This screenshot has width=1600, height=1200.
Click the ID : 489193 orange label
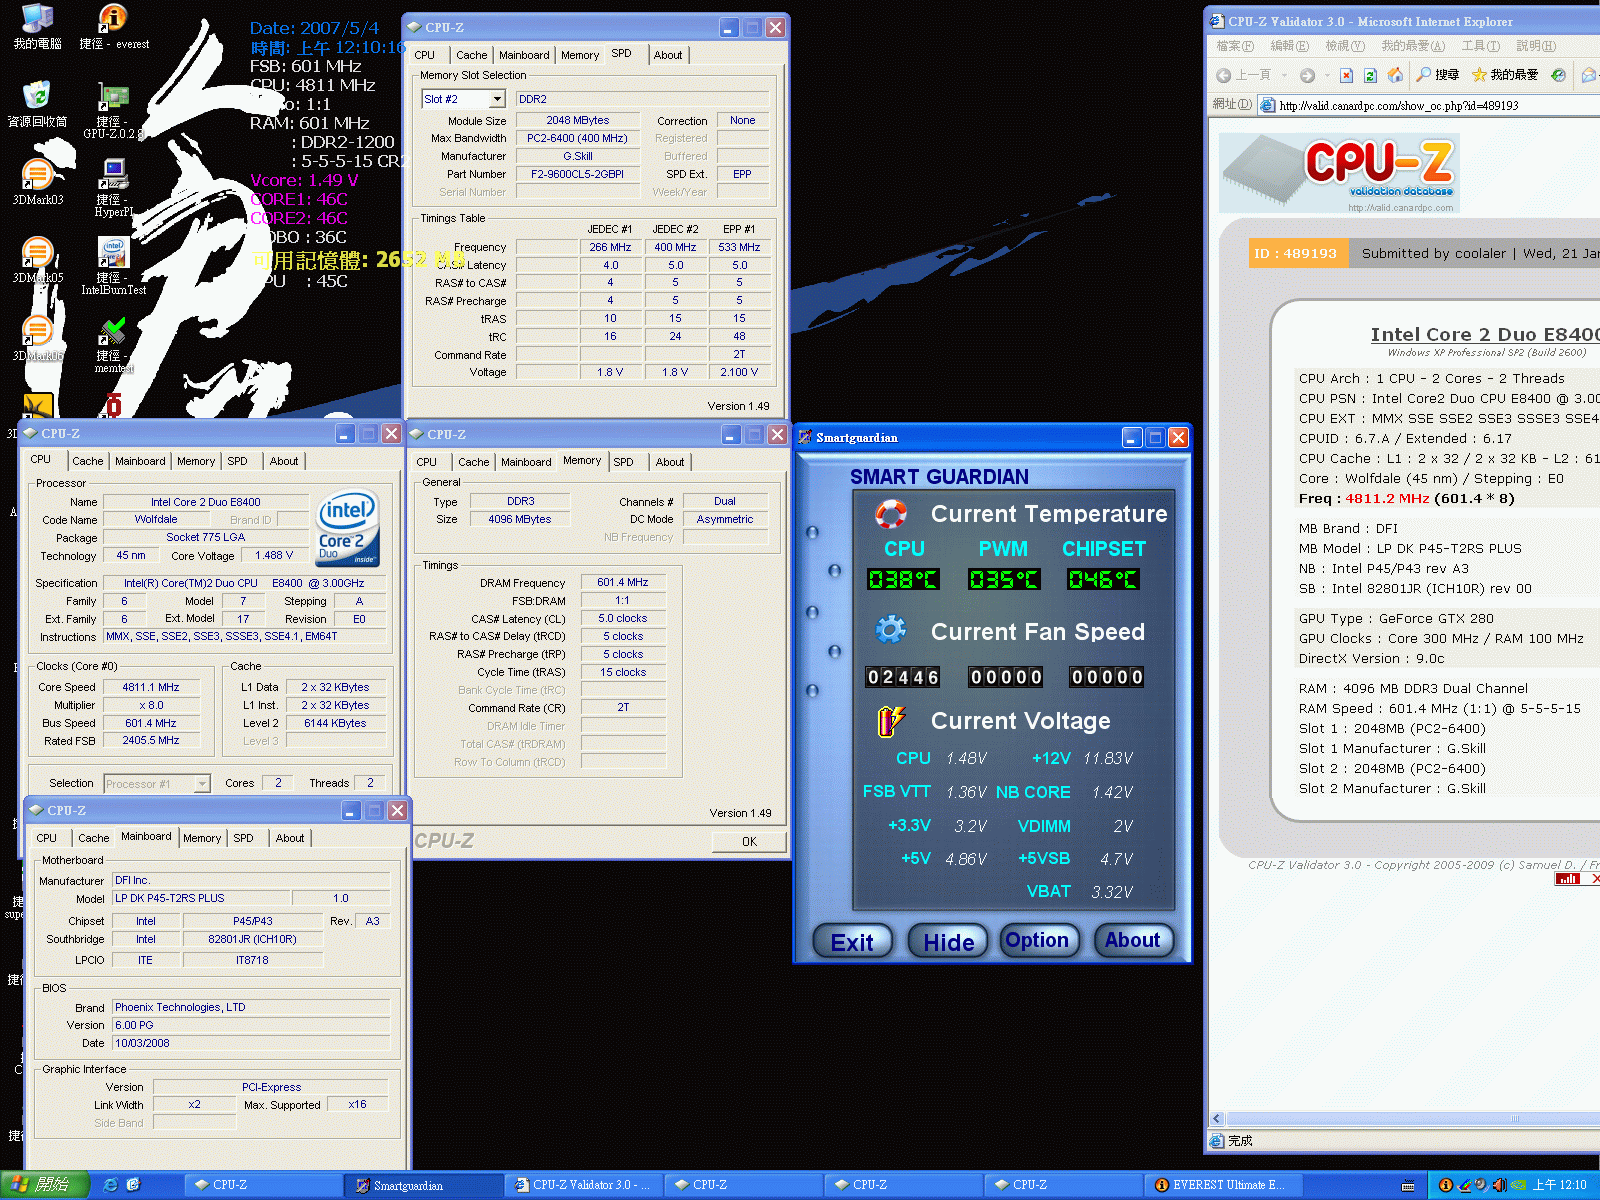coord(1297,253)
